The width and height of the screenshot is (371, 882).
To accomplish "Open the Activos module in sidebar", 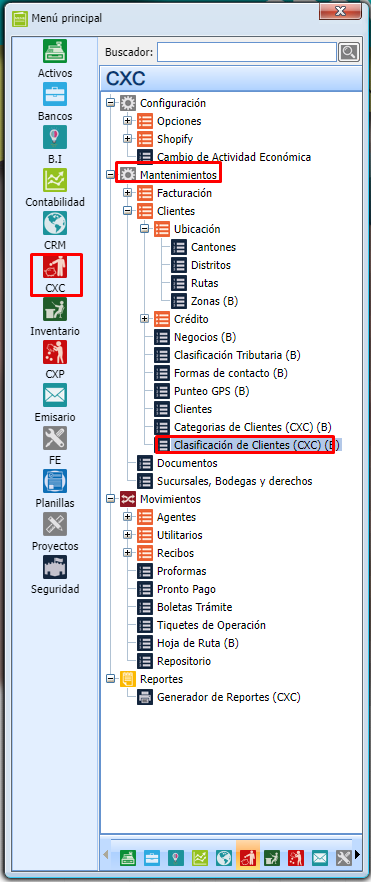I will 55,58.
